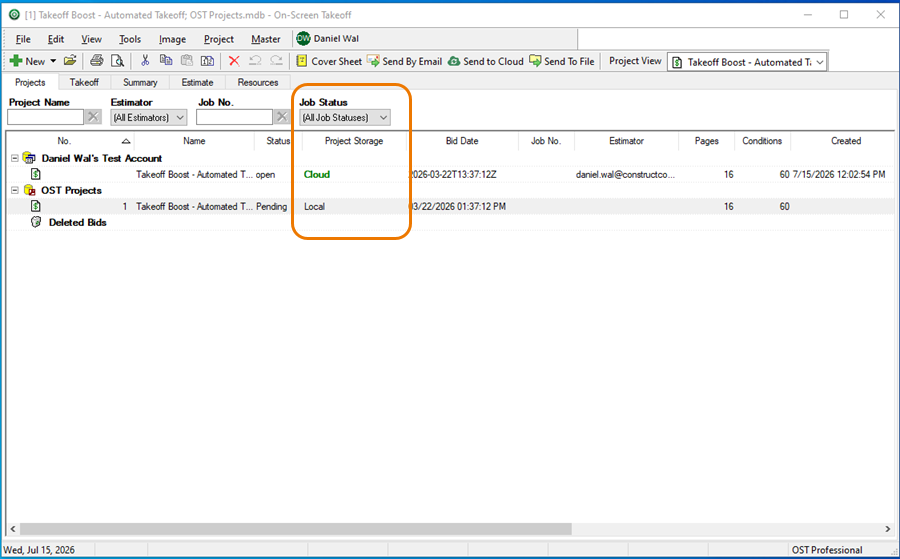This screenshot has width=900, height=559.
Task: Sort by the Pages column header
Action: coord(707,141)
